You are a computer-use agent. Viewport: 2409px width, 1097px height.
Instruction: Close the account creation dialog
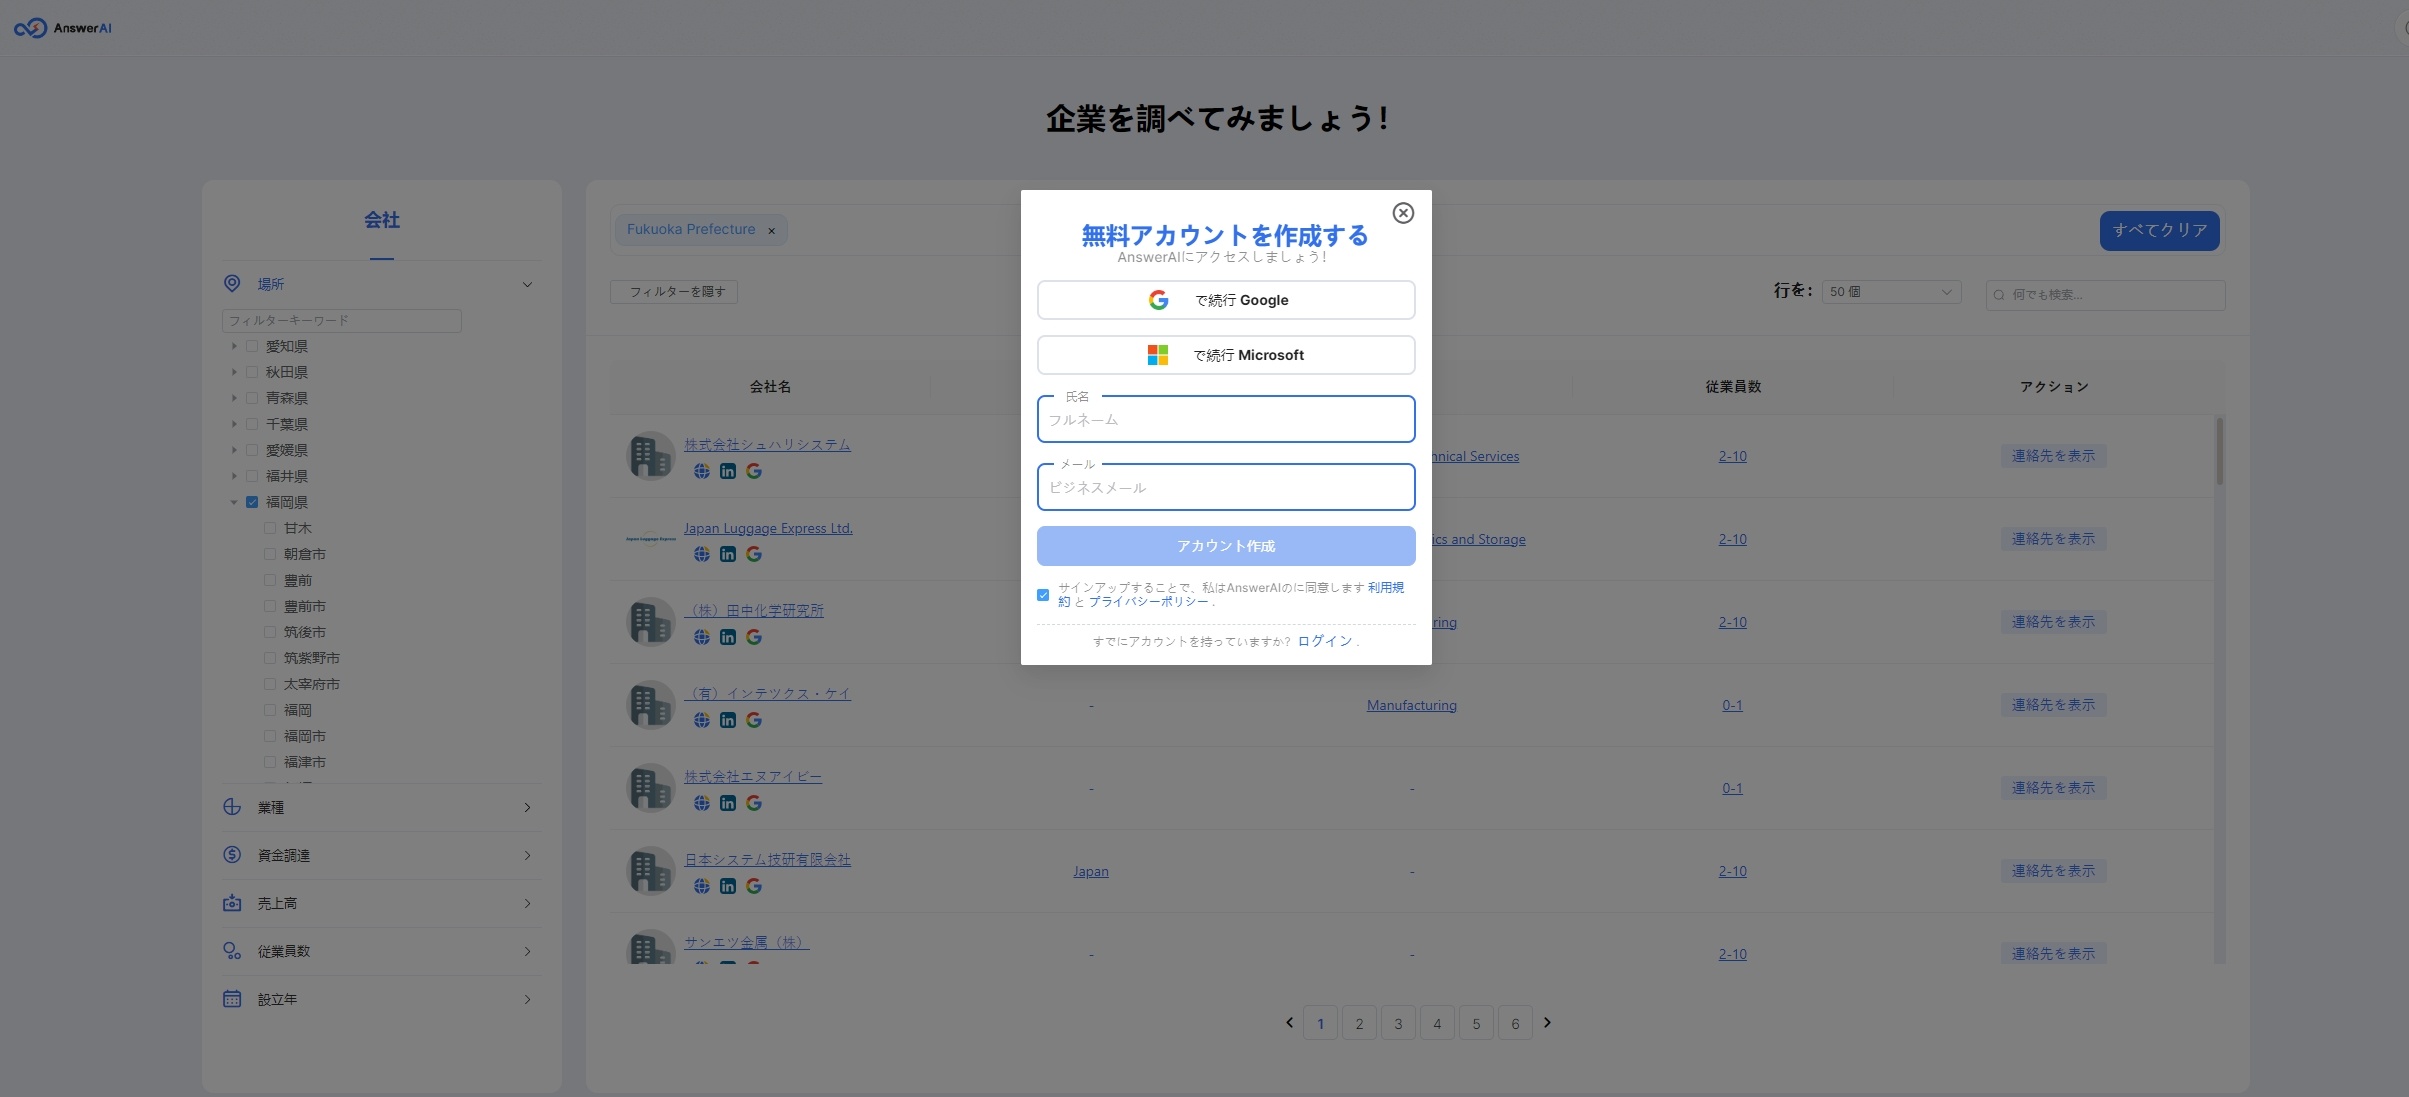(1403, 213)
